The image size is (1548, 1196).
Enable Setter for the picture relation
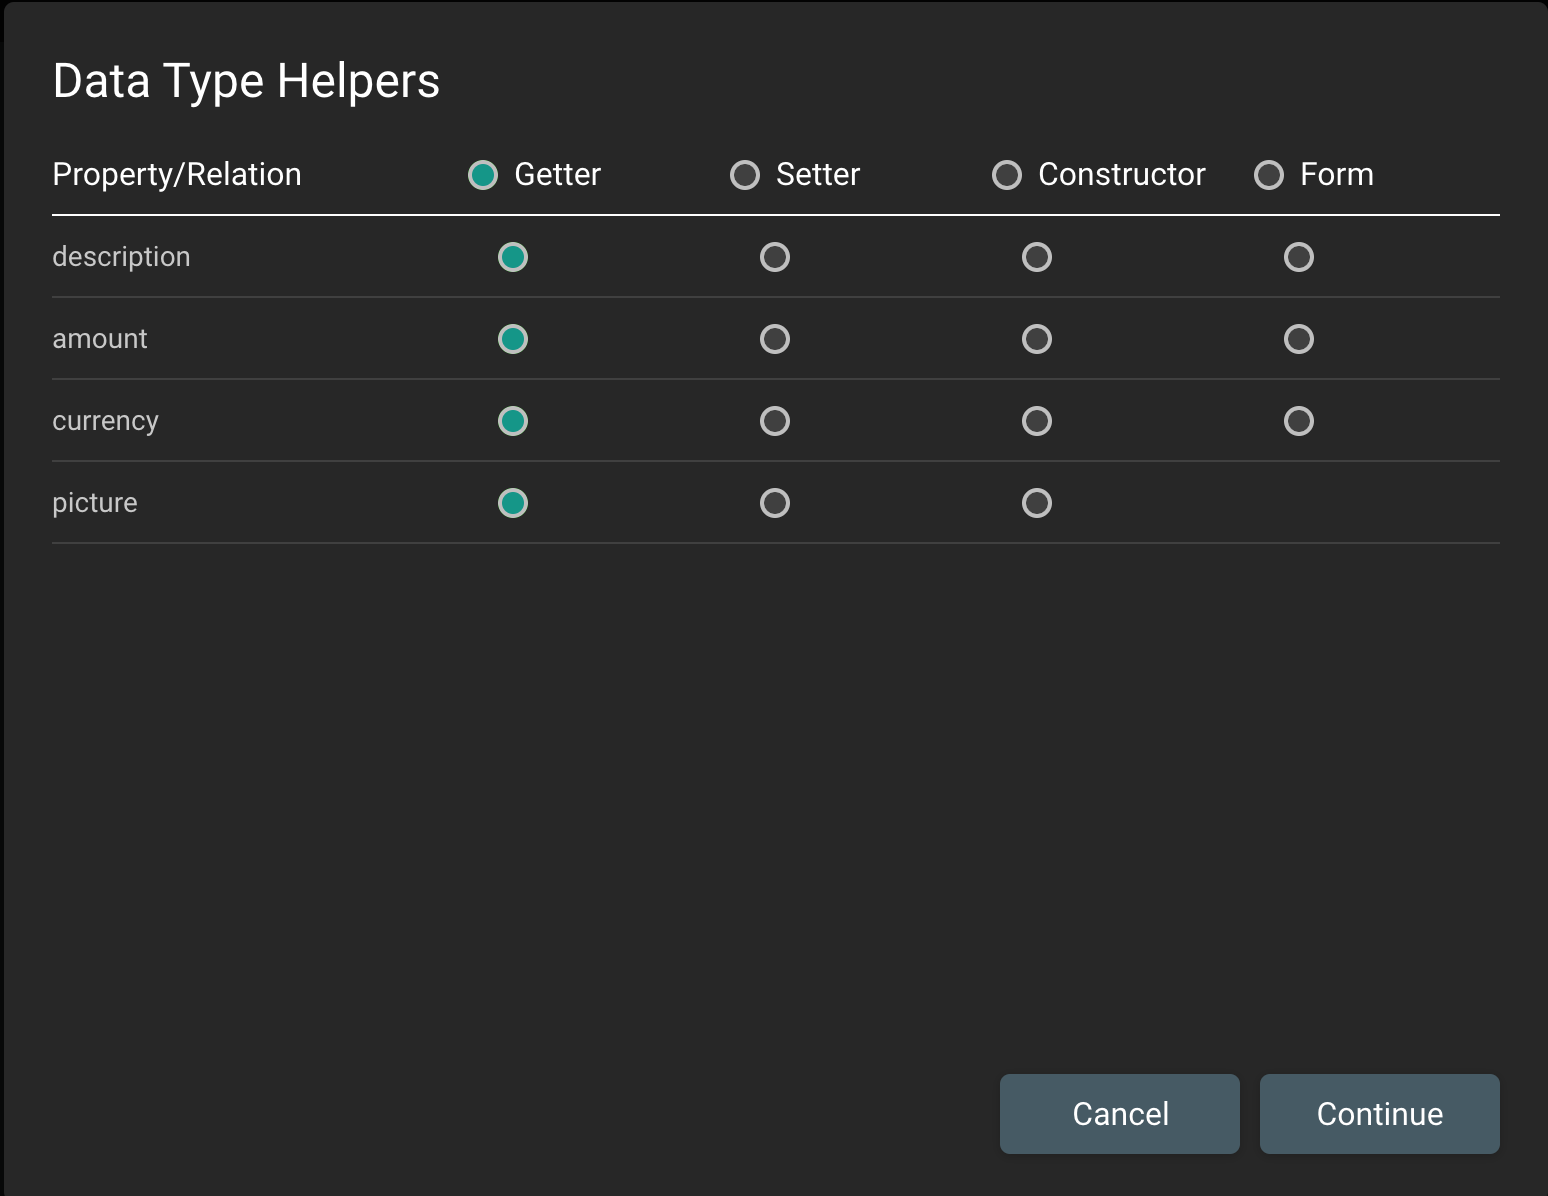[773, 503]
